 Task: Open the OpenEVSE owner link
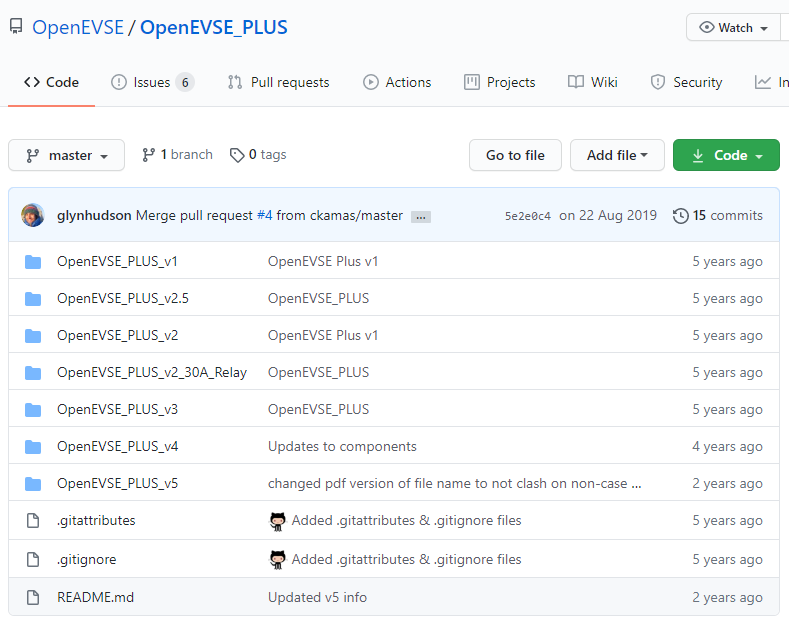click(x=78, y=27)
